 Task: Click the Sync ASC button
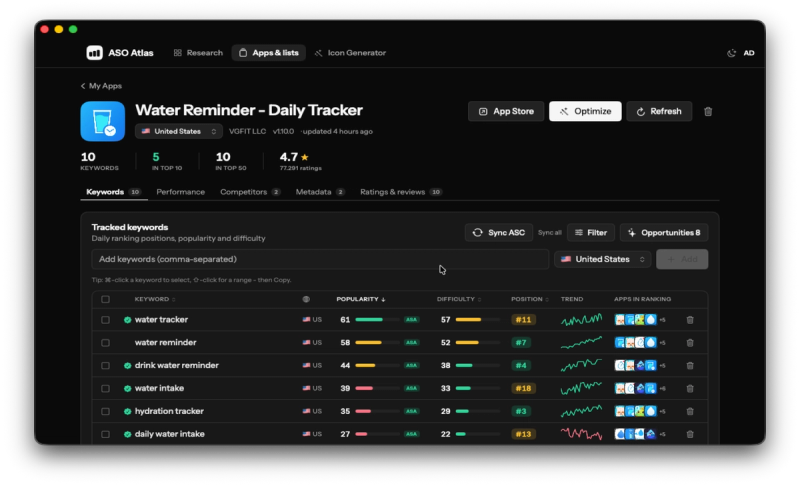[498, 233]
